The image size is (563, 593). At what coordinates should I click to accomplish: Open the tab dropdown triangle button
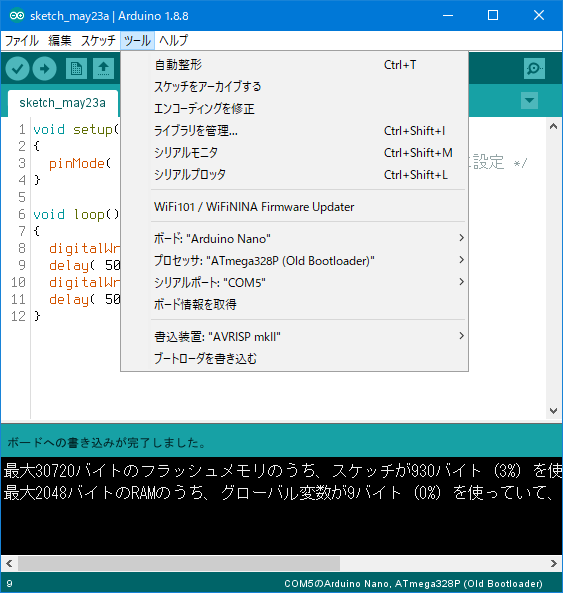point(529,101)
